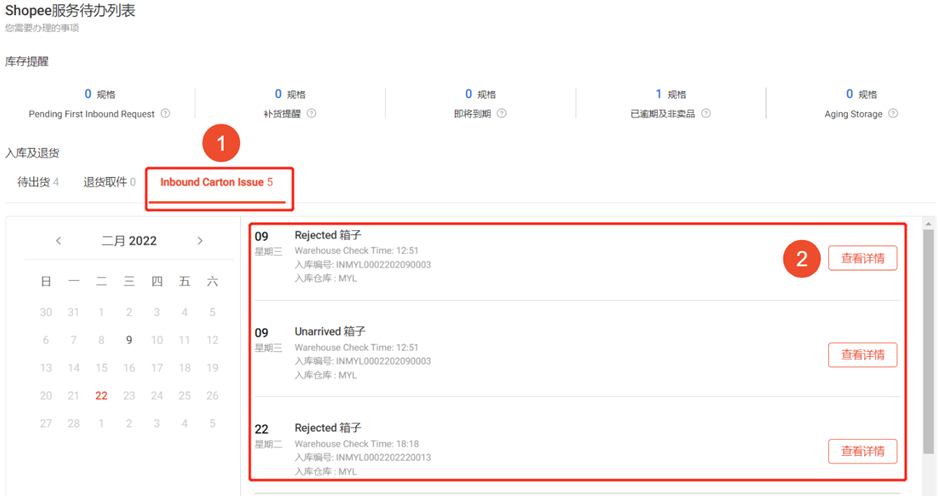Select date 23 in calendar
This screenshot has height=500, width=940.
(x=129, y=396)
